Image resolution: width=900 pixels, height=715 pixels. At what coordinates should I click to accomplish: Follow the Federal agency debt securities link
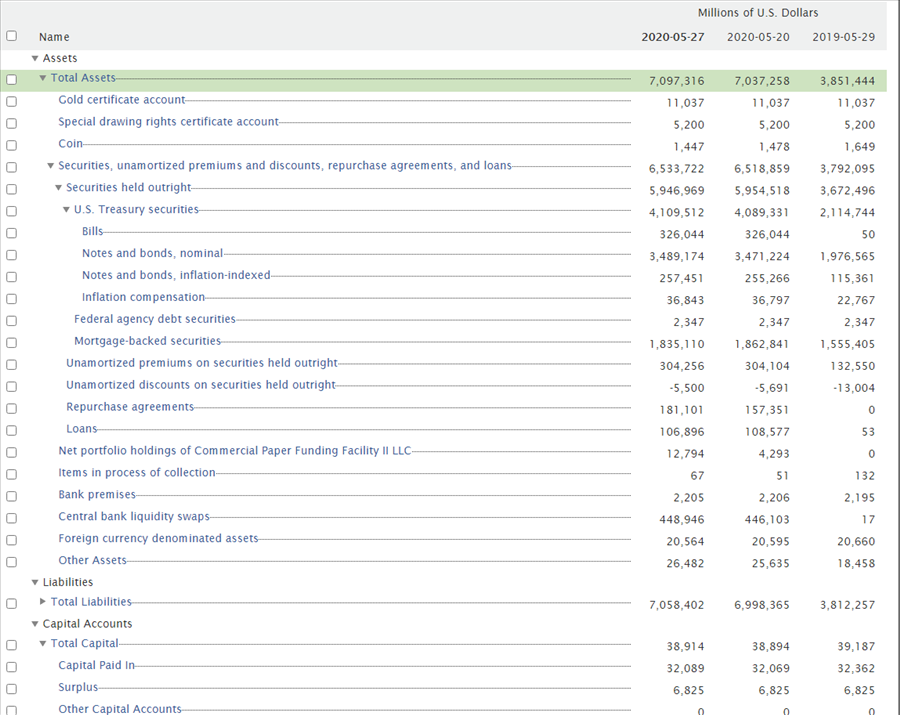[x=154, y=319]
